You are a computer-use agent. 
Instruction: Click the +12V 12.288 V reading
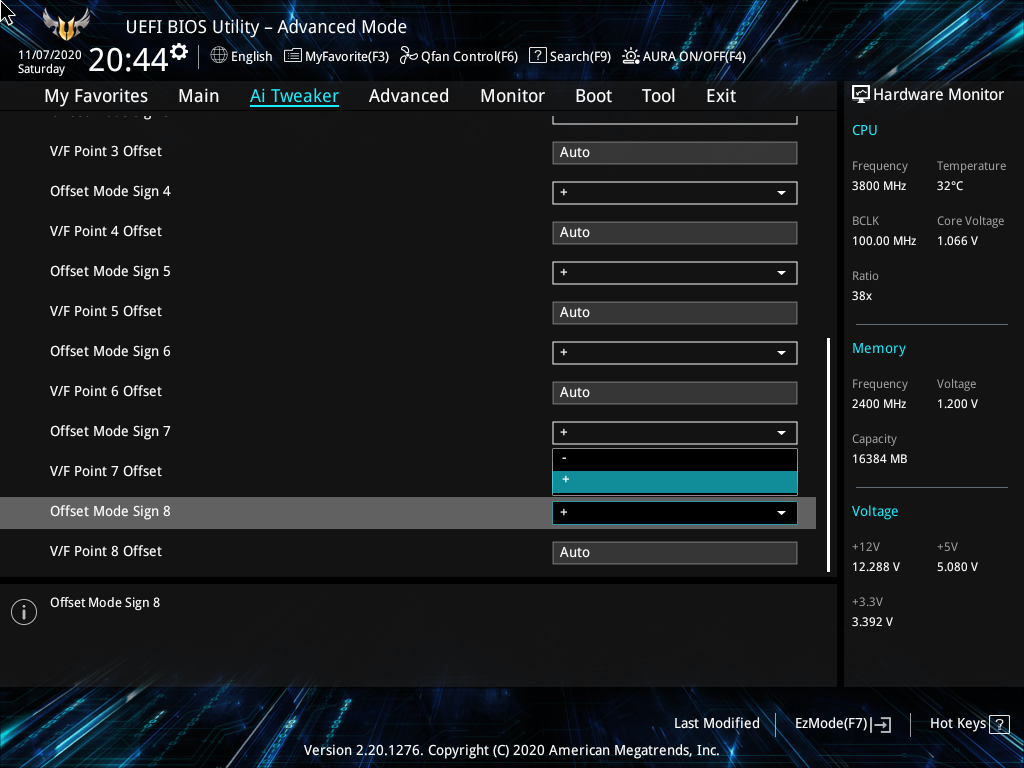coord(876,567)
